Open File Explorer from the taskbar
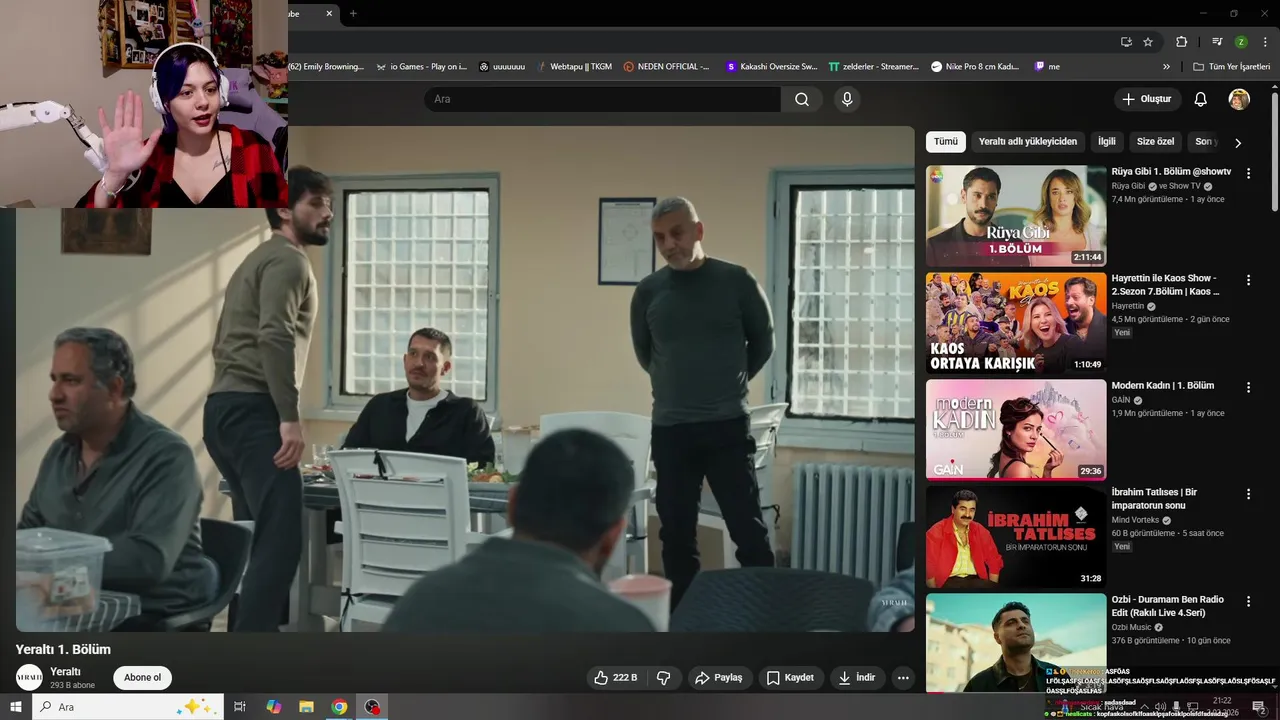 pos(306,707)
